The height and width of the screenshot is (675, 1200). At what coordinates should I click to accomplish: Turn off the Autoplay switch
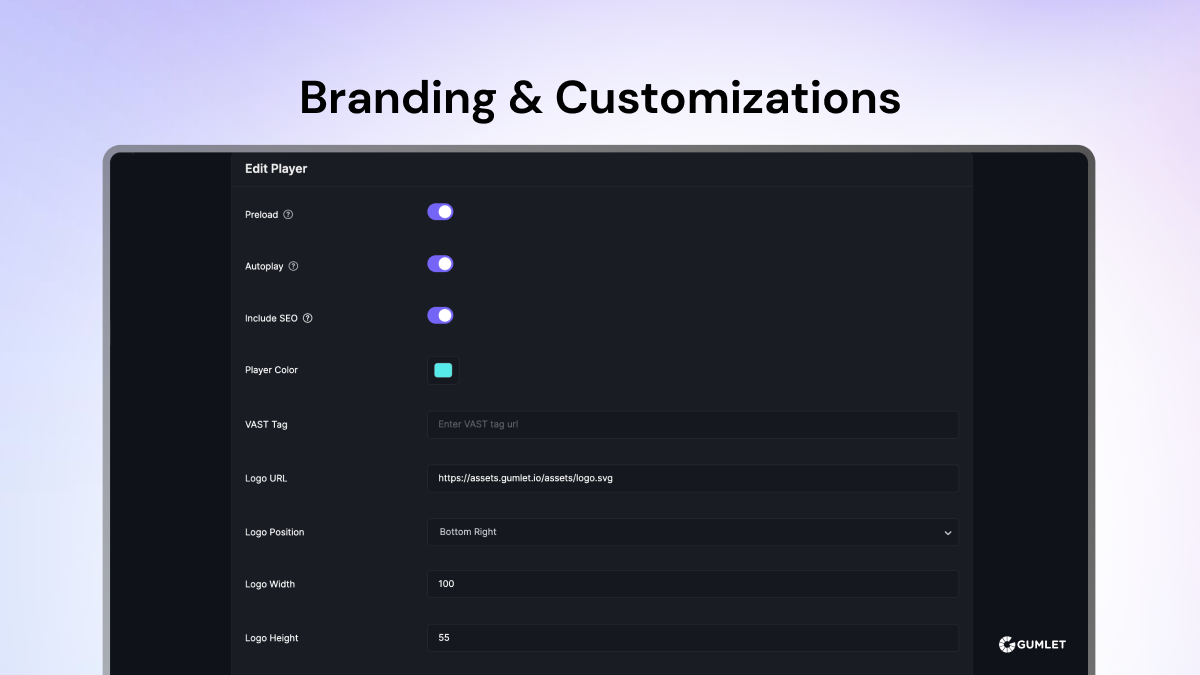[440, 264]
